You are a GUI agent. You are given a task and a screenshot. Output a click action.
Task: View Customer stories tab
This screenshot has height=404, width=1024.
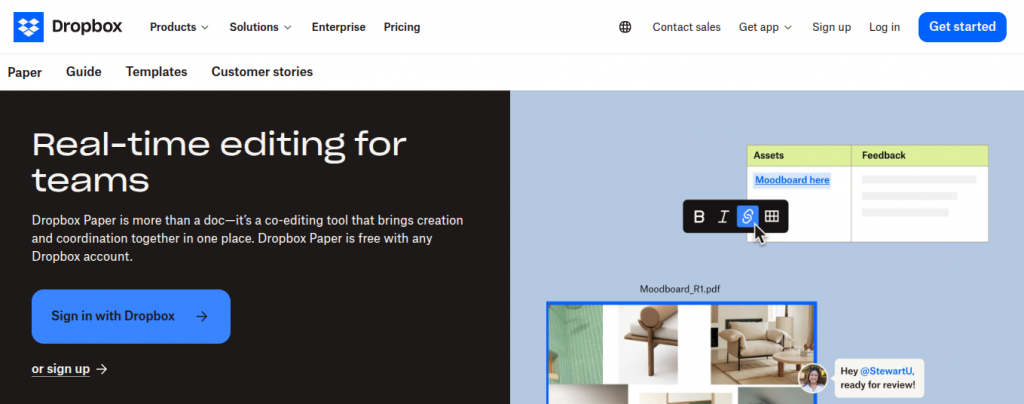(262, 72)
